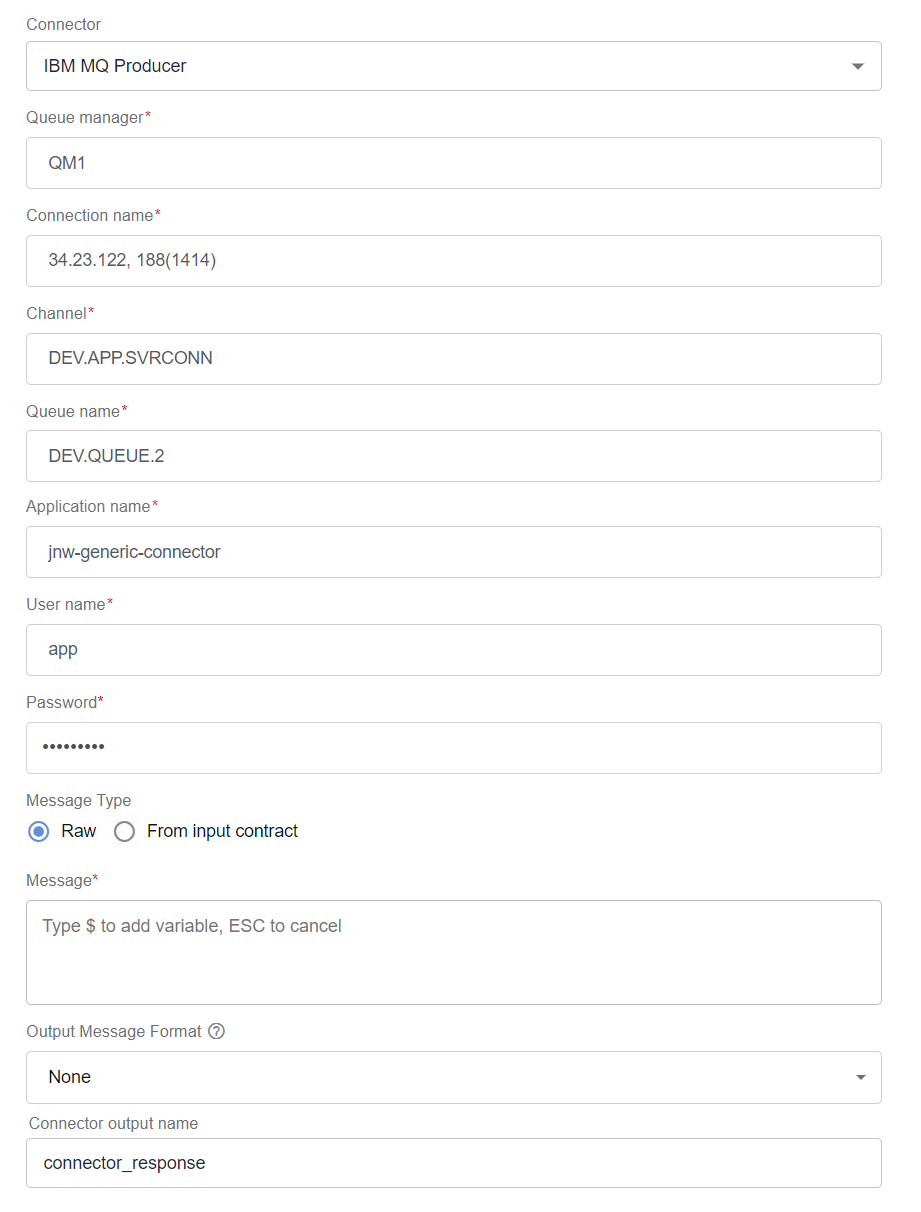This screenshot has width=921, height=1212.
Task: Select the Application name field
Action: (454, 552)
